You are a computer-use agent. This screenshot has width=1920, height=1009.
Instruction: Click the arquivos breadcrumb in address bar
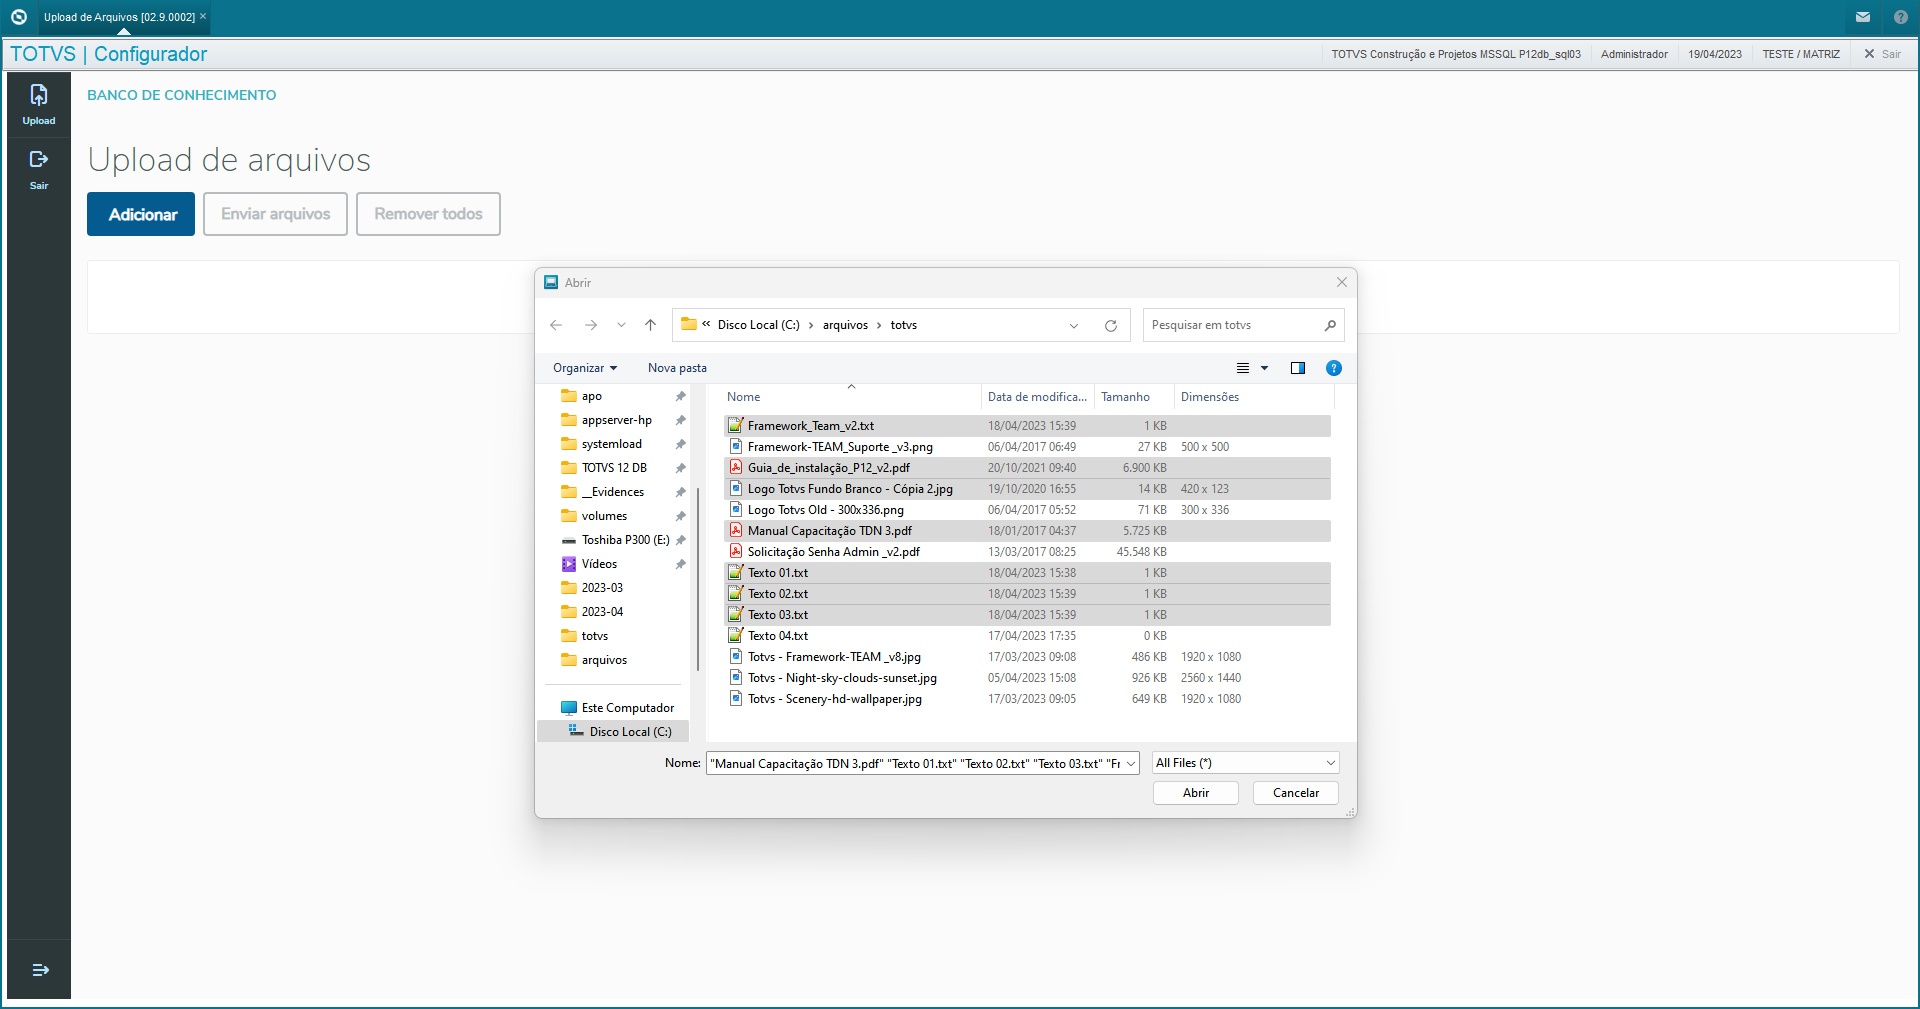tap(845, 325)
